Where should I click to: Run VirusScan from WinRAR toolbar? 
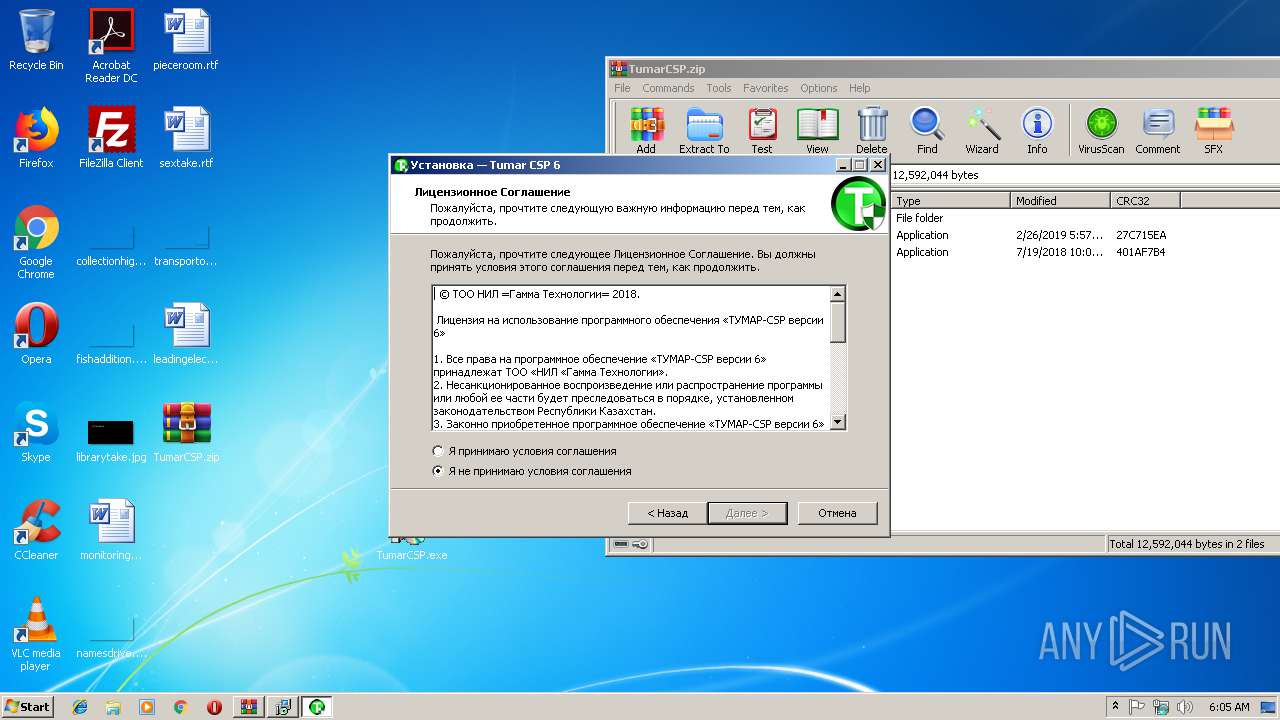[x=1101, y=131]
